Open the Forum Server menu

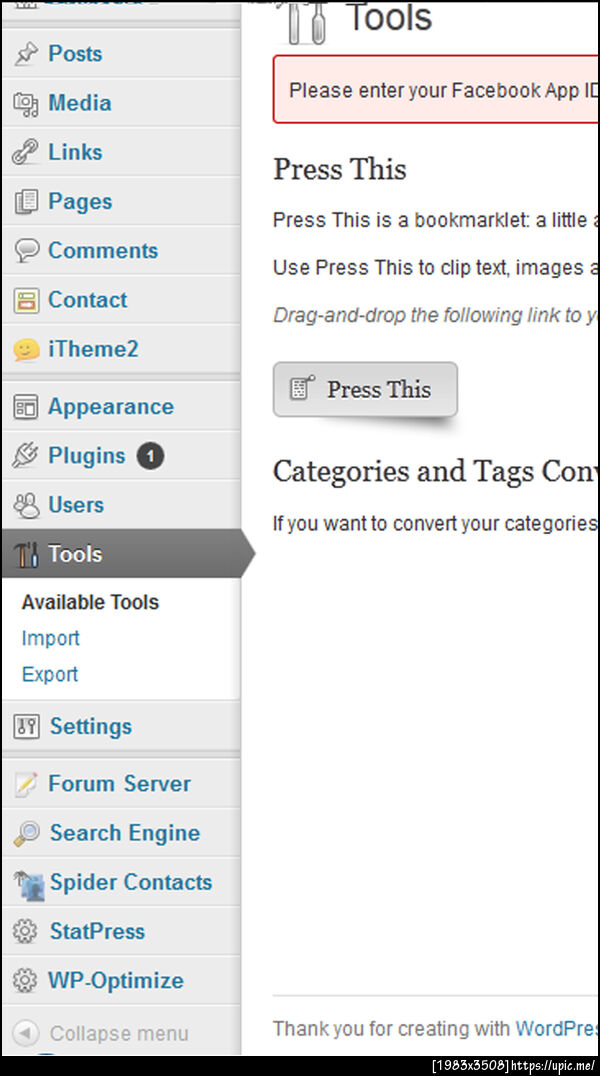click(119, 784)
